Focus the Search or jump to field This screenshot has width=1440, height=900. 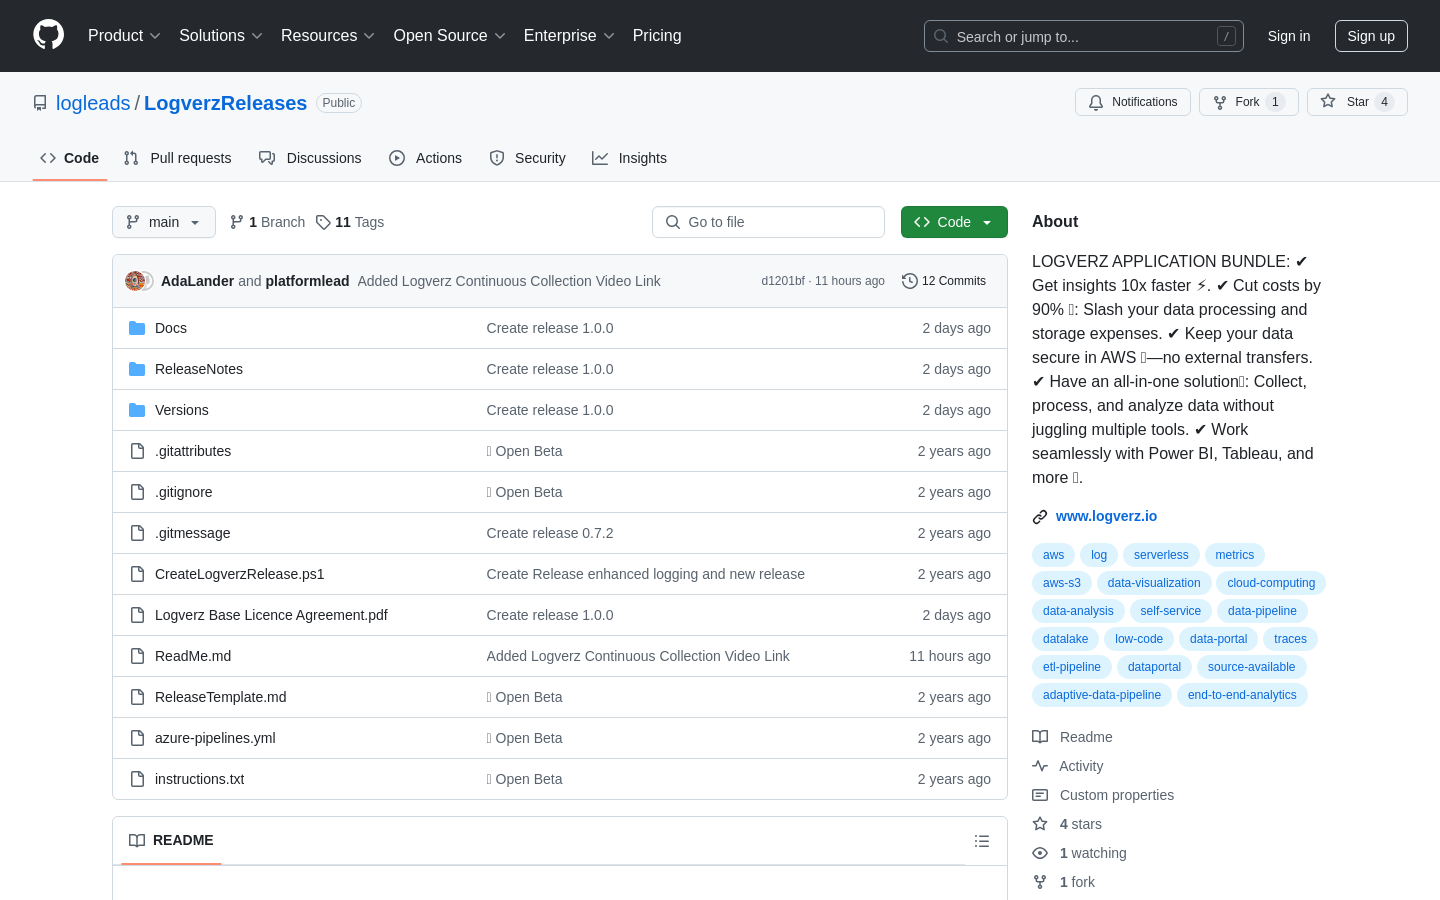pyautogui.click(x=1084, y=36)
